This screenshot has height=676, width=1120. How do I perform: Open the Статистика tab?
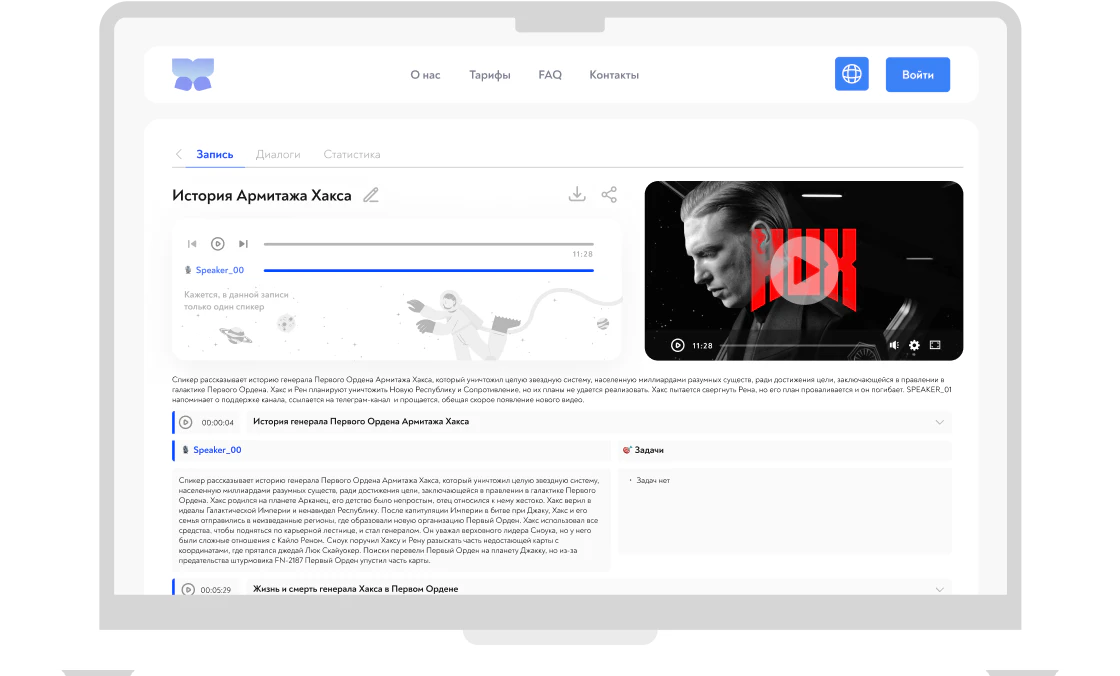tap(351, 154)
